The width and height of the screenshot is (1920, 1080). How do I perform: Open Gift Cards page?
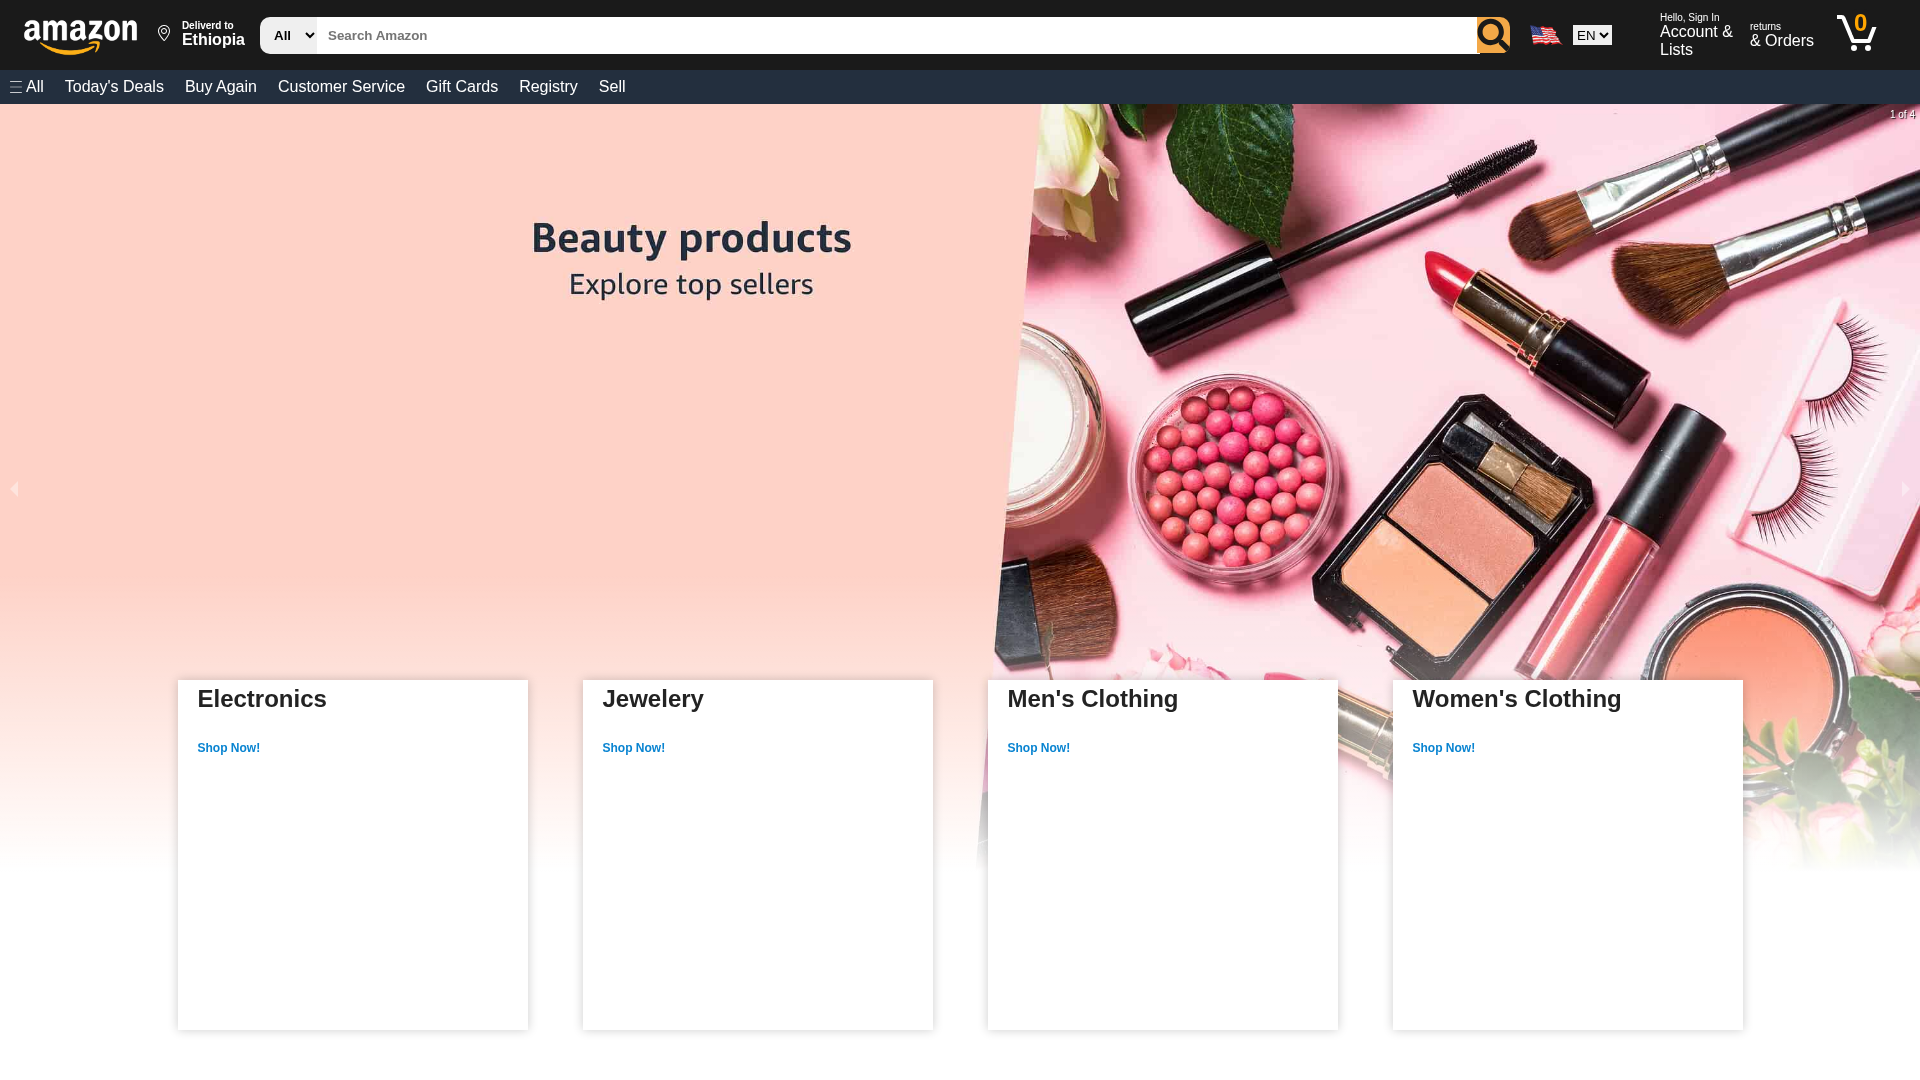click(461, 87)
